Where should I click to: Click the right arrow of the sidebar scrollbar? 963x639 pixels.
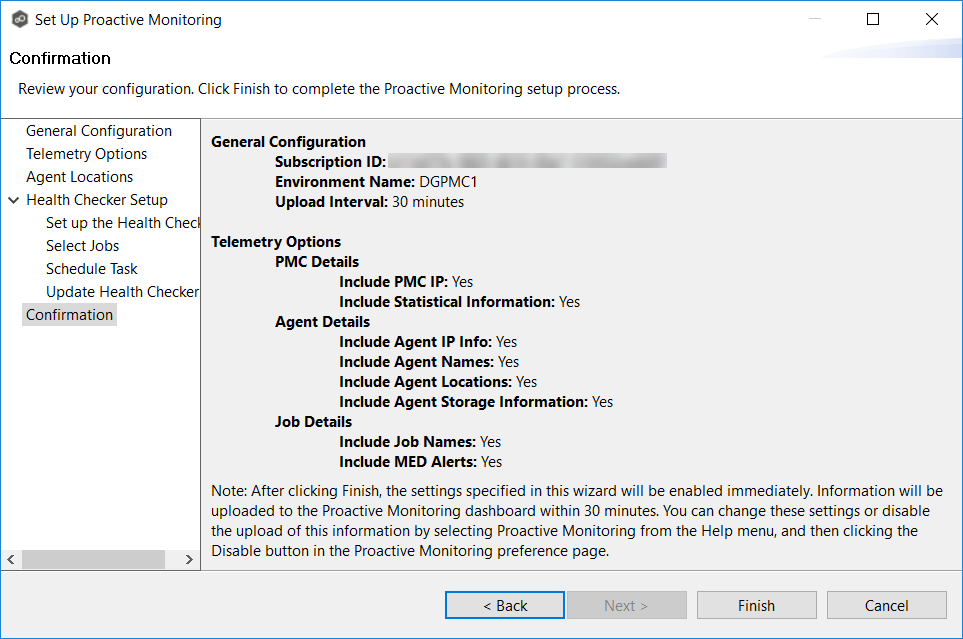pos(190,560)
